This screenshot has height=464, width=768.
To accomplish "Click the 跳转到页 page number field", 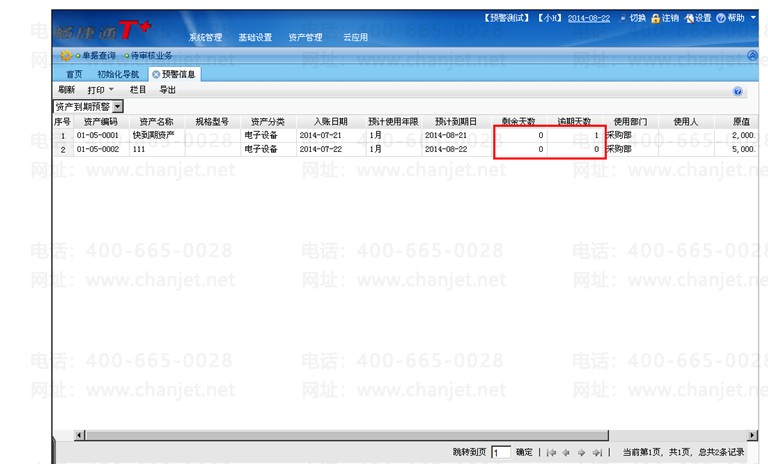I will (x=501, y=452).
